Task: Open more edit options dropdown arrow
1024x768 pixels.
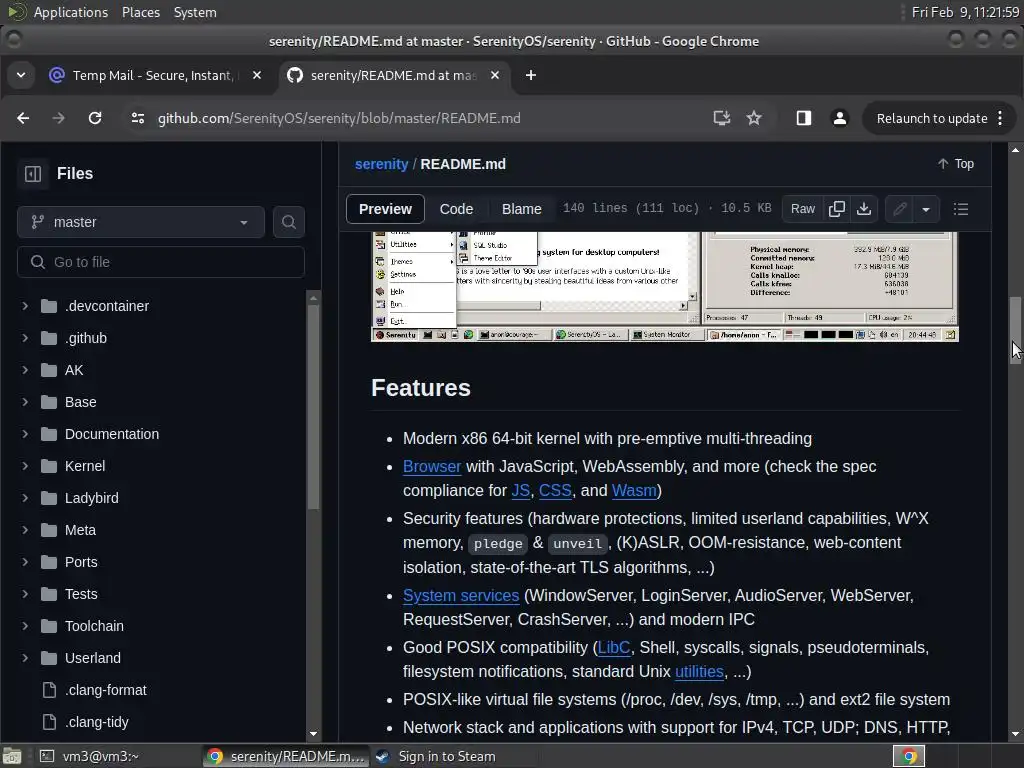Action: tap(926, 209)
